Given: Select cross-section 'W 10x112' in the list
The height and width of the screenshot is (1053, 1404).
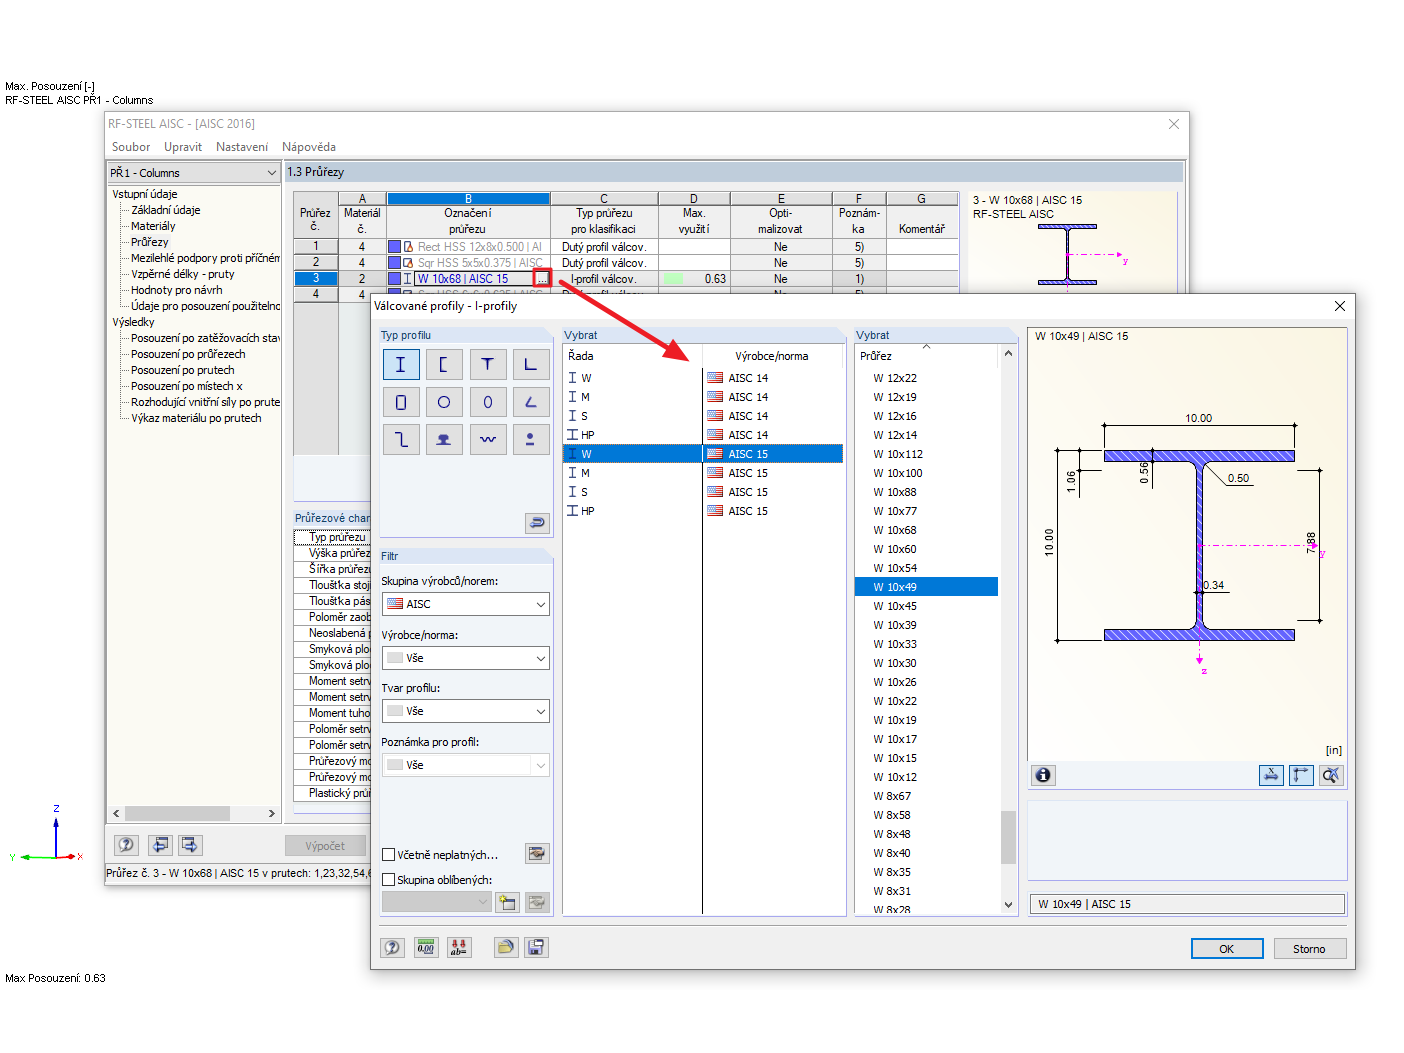Looking at the screenshot, I should coord(927,454).
